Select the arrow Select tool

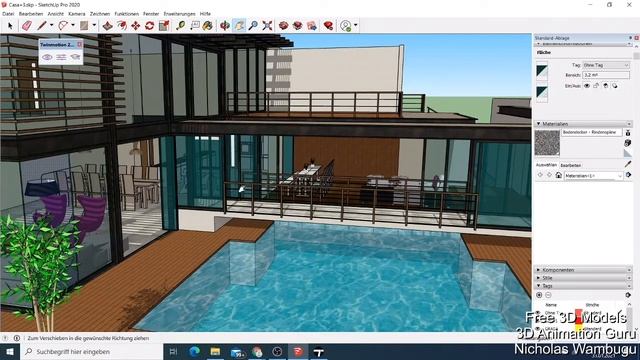[x=10, y=26]
